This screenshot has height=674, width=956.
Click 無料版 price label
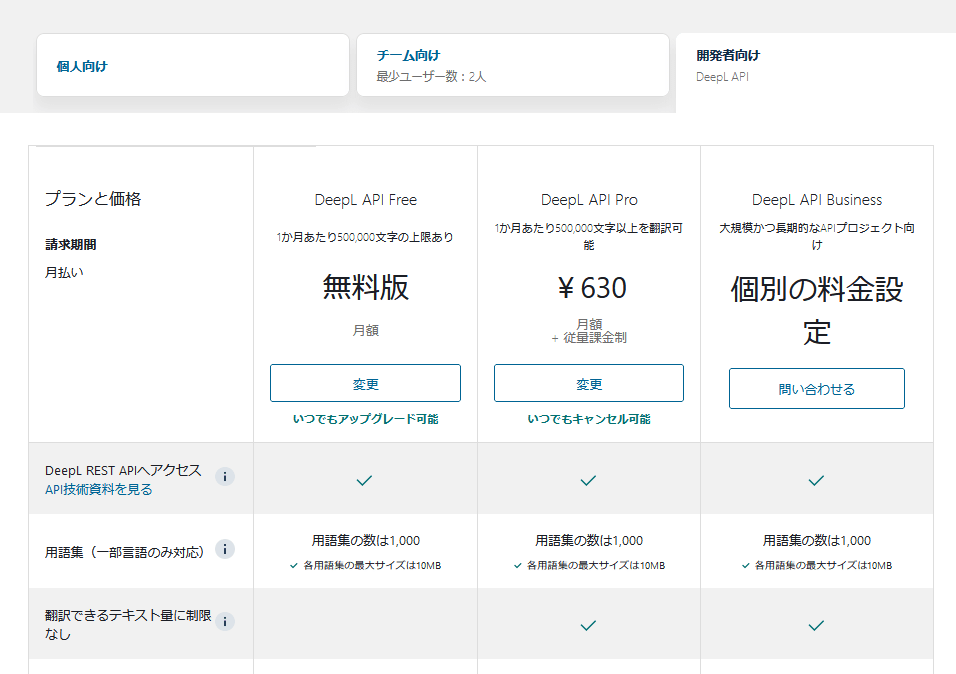click(366, 287)
